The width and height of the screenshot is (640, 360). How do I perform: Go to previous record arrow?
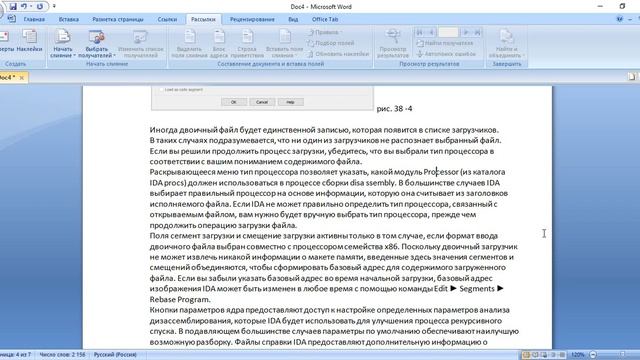pos(431,32)
